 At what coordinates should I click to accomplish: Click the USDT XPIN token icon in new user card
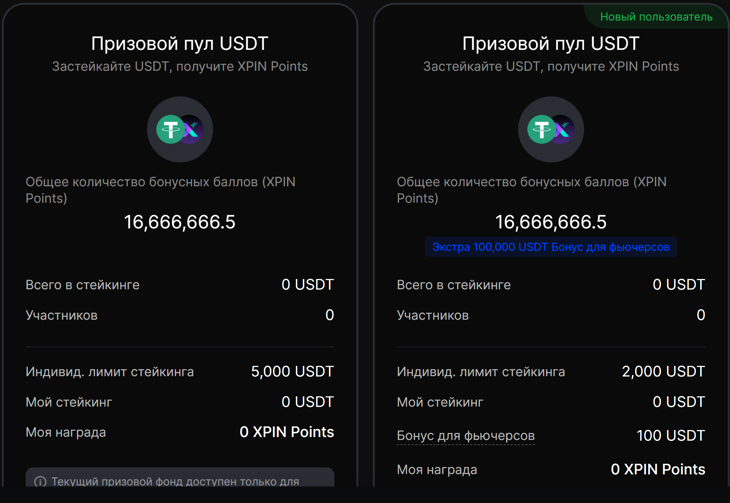point(551,129)
